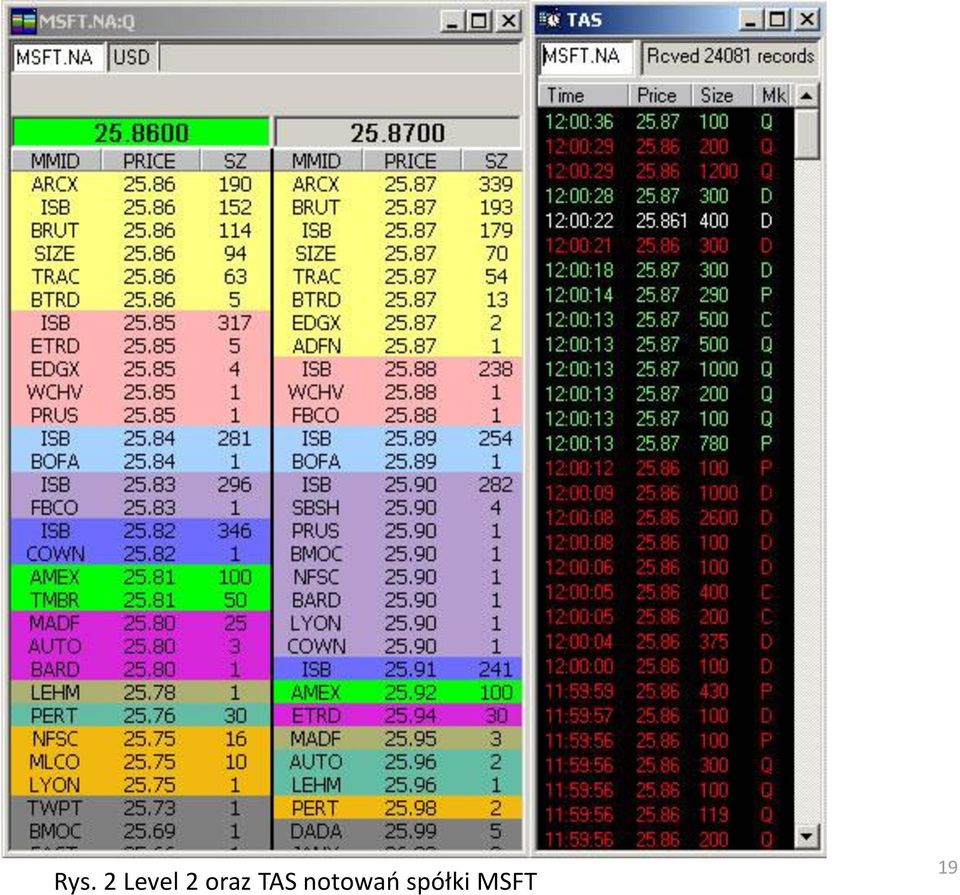
Task: Select the 12:00:13 trade of 780 shares
Action: tap(666, 444)
